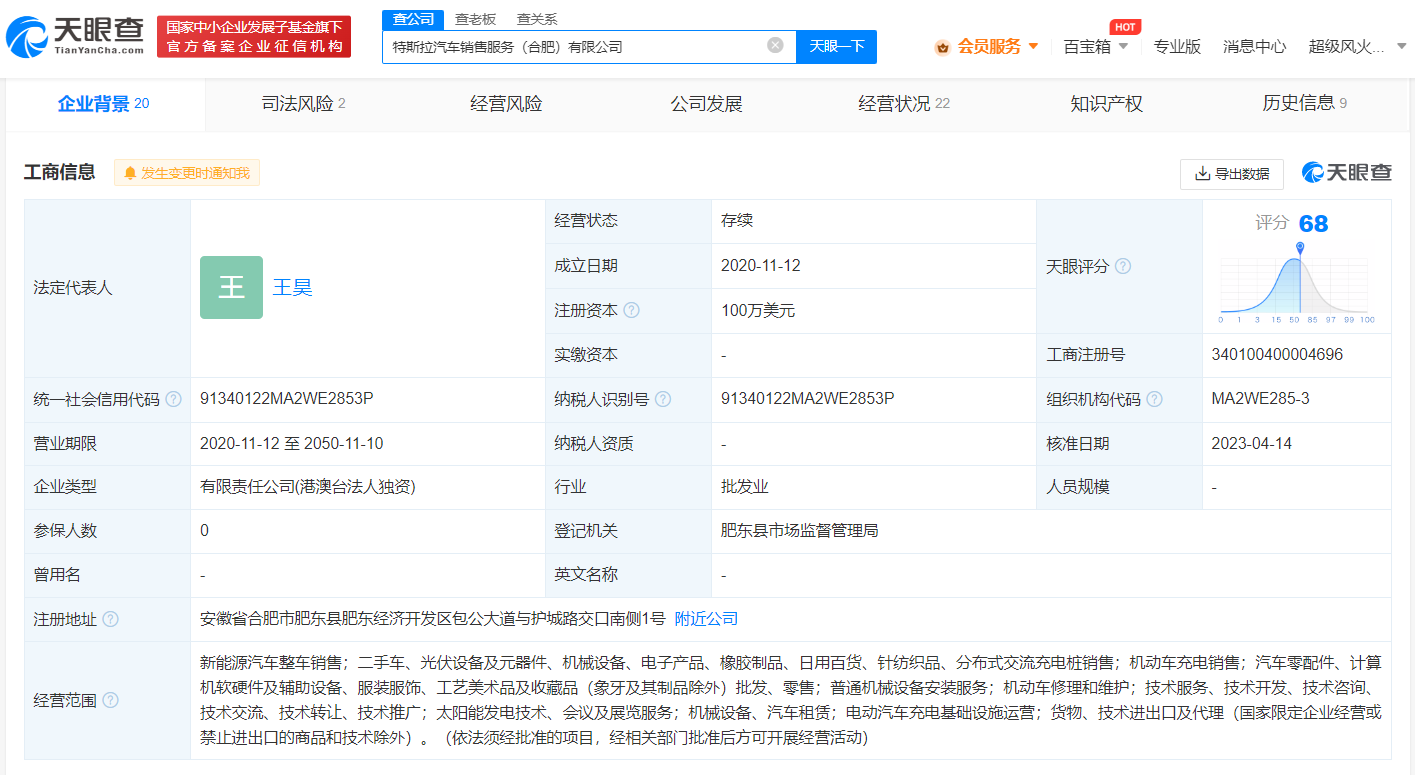Select the 查老板 search tab
The width and height of the screenshot is (1415, 775).
click(x=475, y=19)
